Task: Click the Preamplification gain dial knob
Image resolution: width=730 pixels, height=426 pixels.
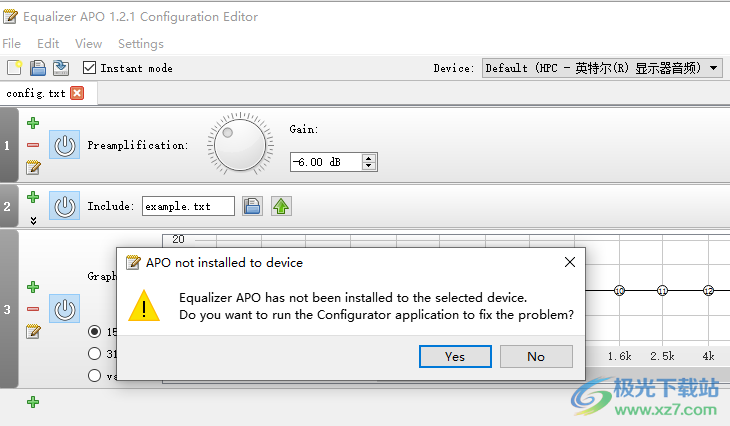Action: (240, 145)
